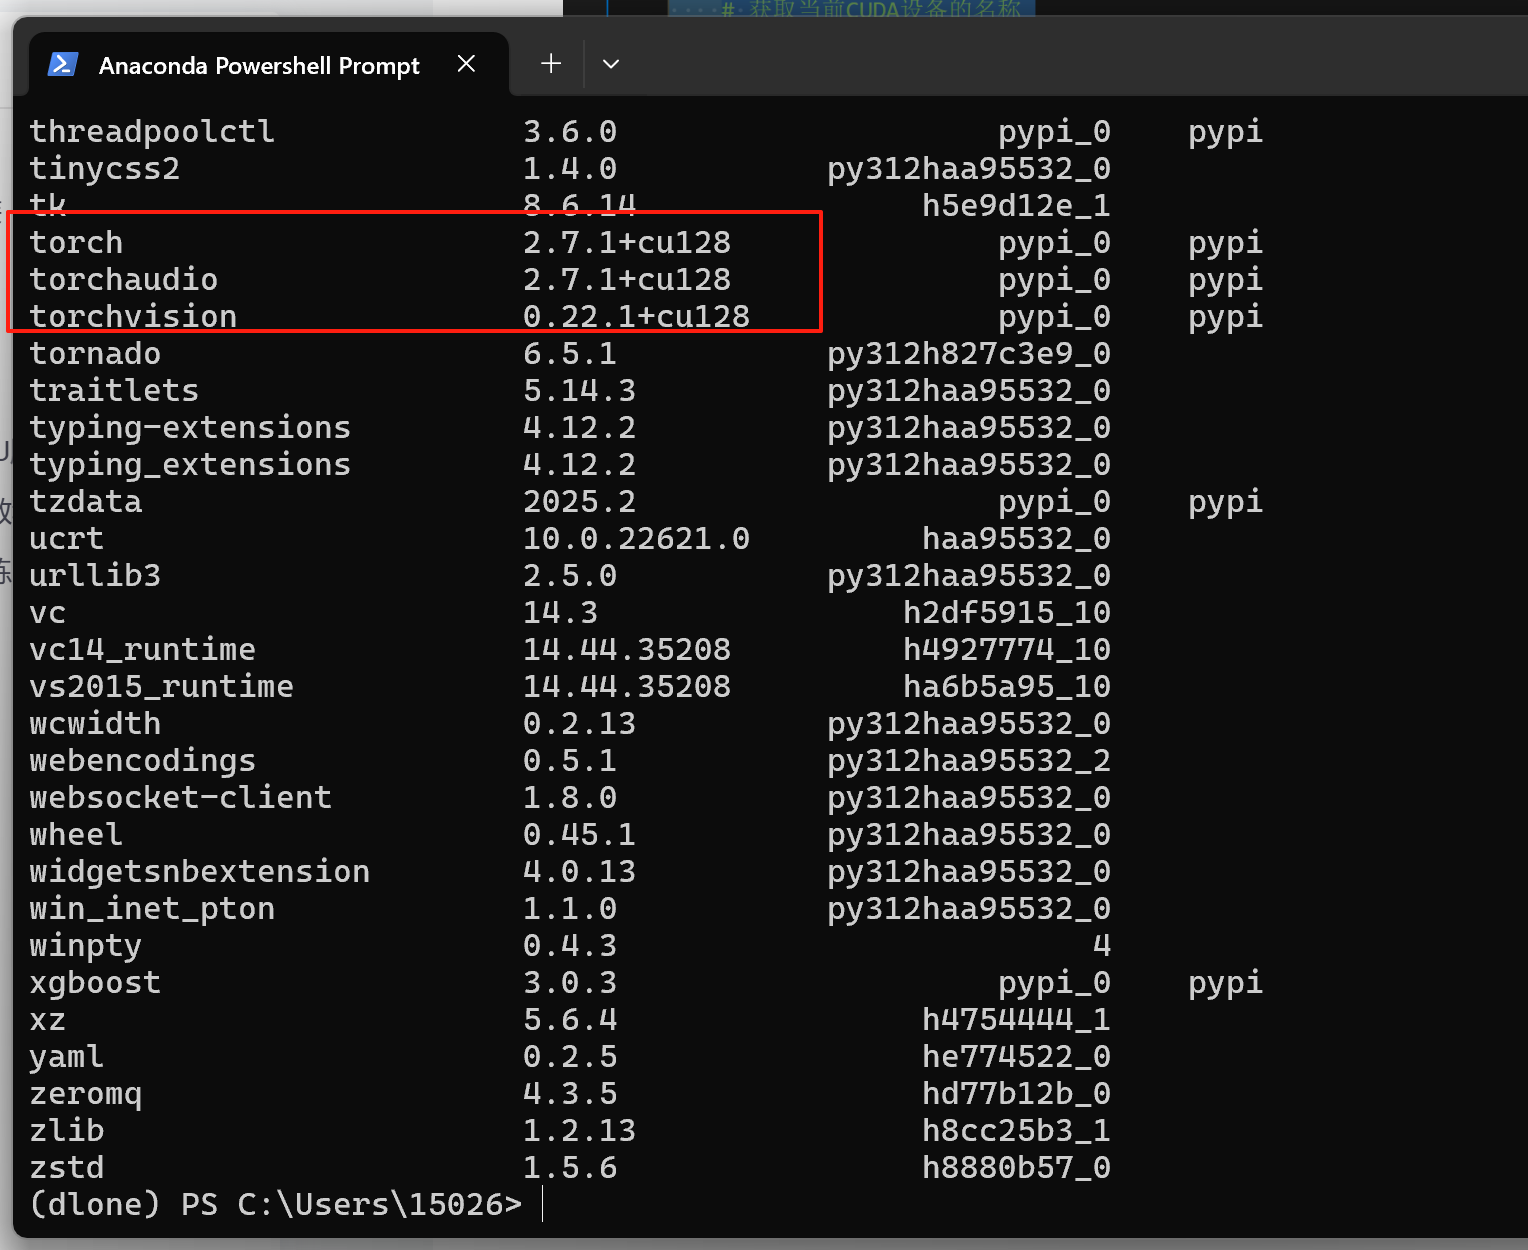Click the tinycss2 package name

click(105, 169)
